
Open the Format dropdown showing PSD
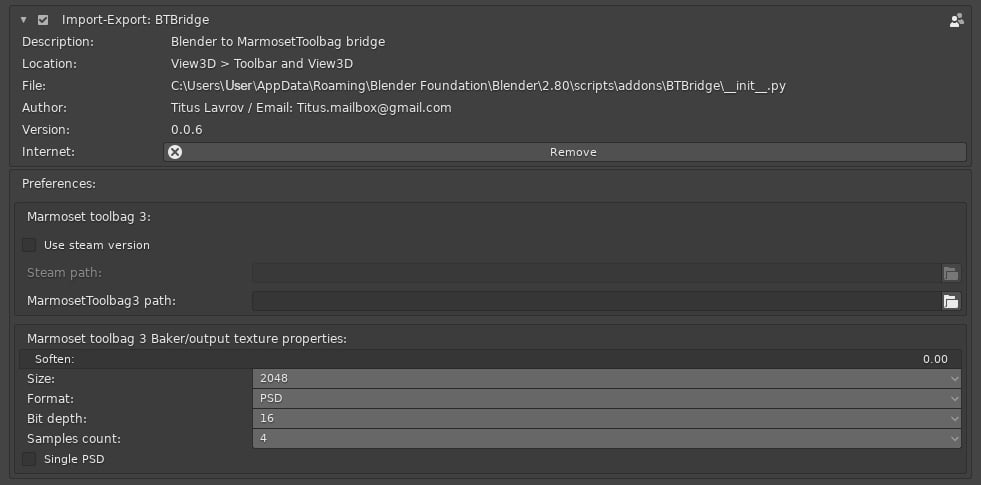pyautogui.click(x=606, y=398)
